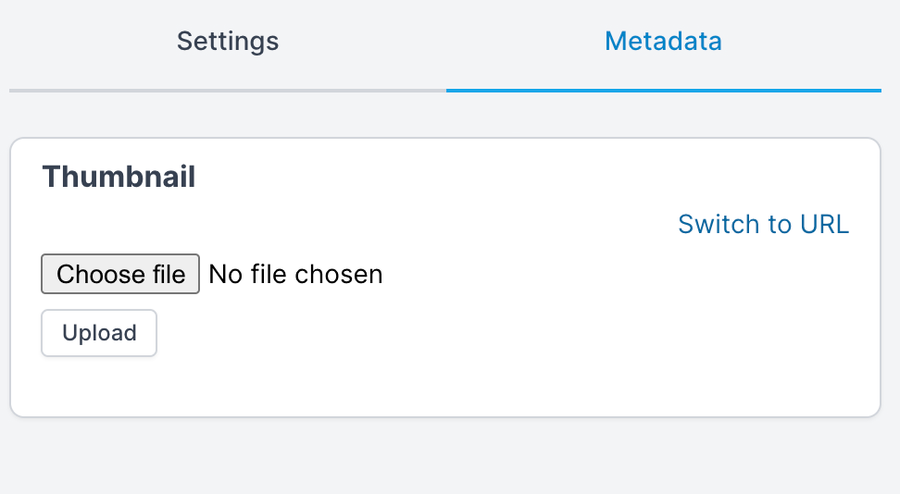Go to Settings from Metadata view

coord(228,42)
